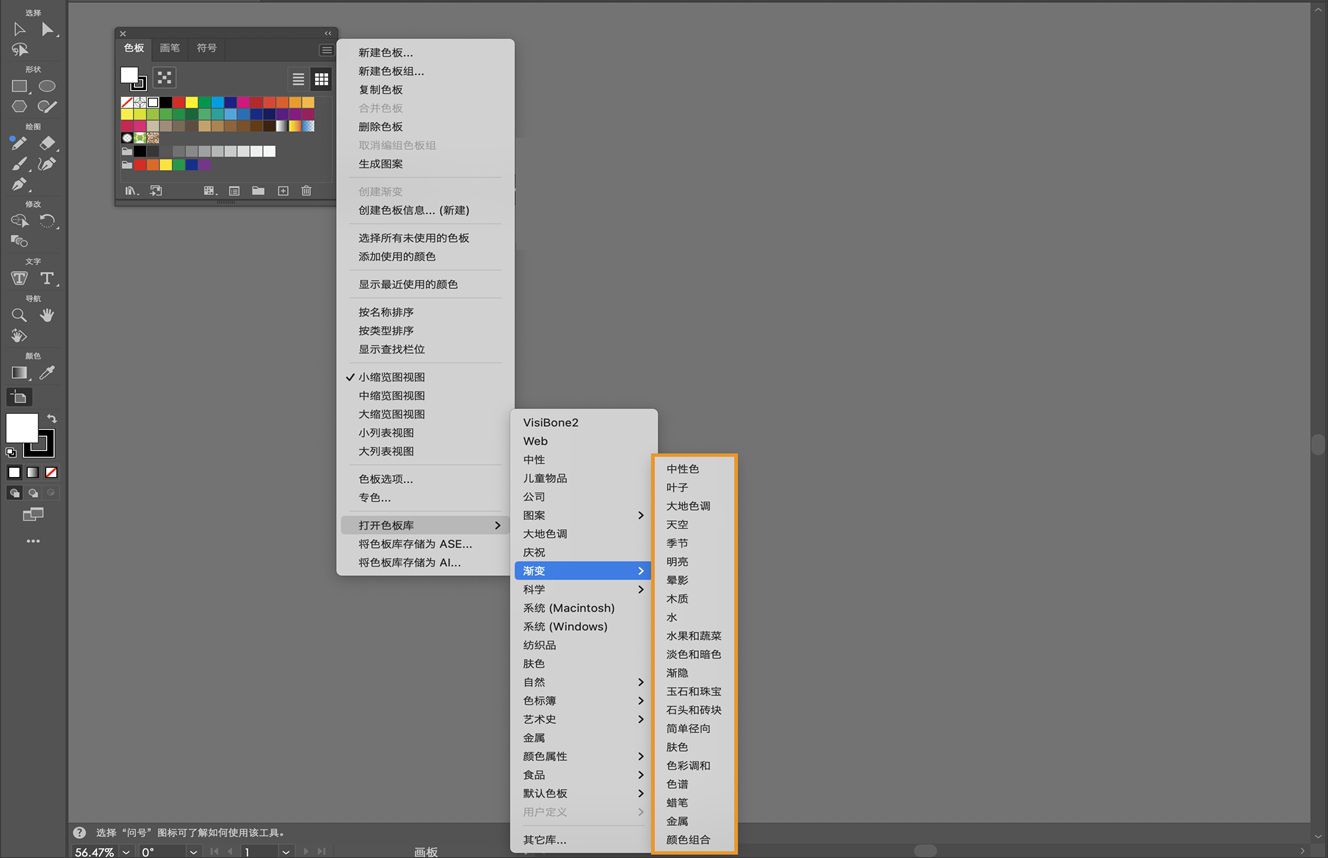Switch to the 符号 tab
1328x858 pixels.
(206, 48)
